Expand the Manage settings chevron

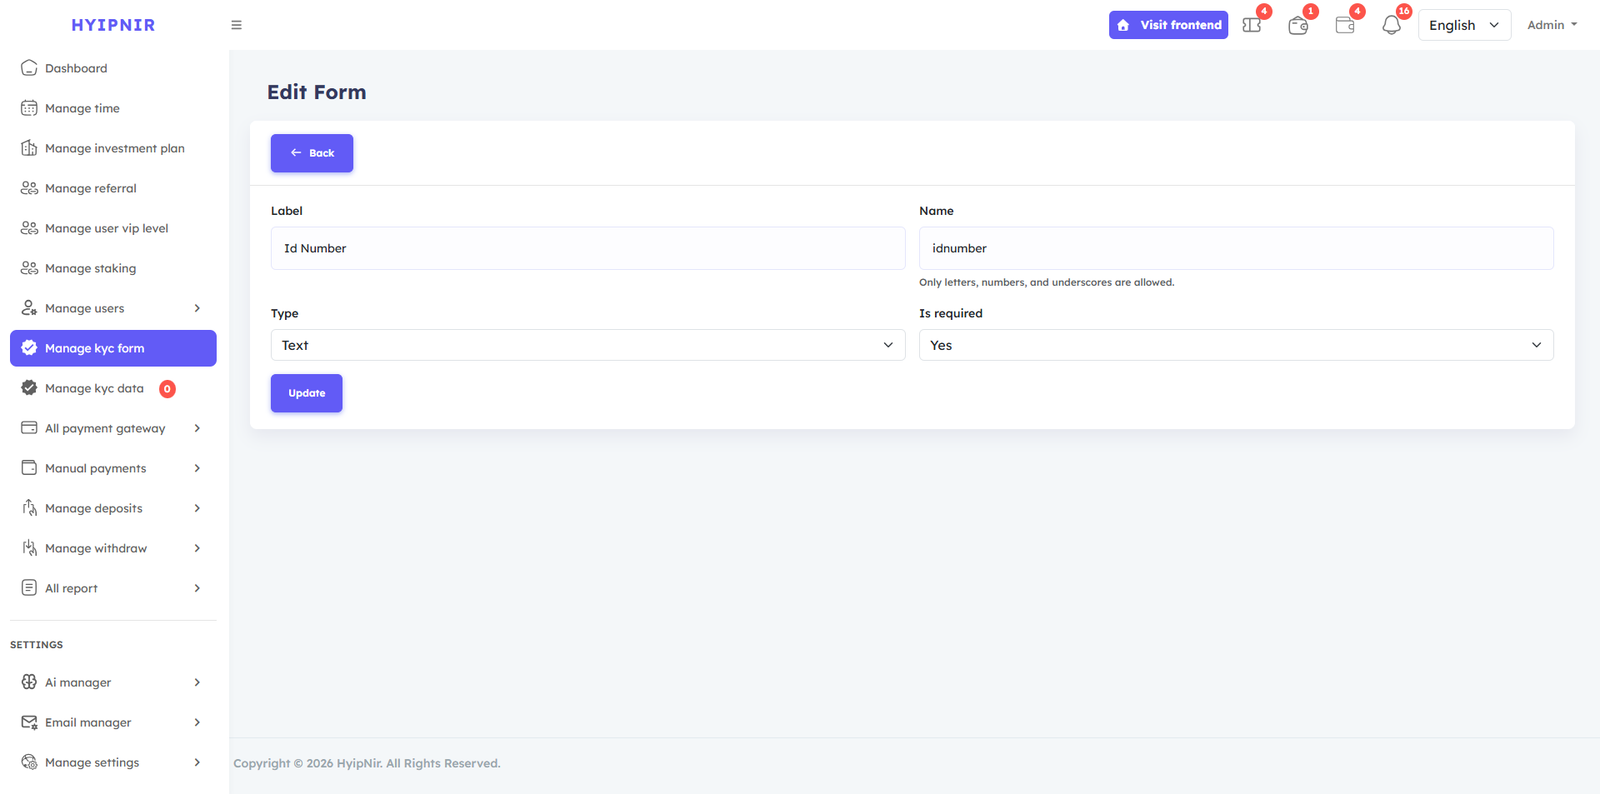click(197, 762)
